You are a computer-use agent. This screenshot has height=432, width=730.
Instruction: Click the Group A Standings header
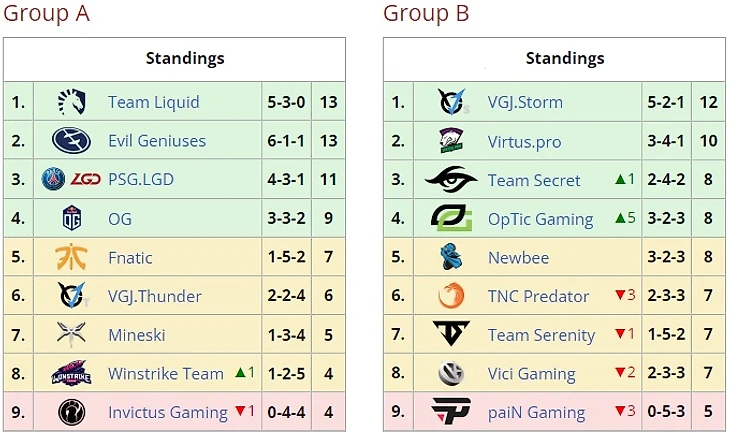point(185,58)
